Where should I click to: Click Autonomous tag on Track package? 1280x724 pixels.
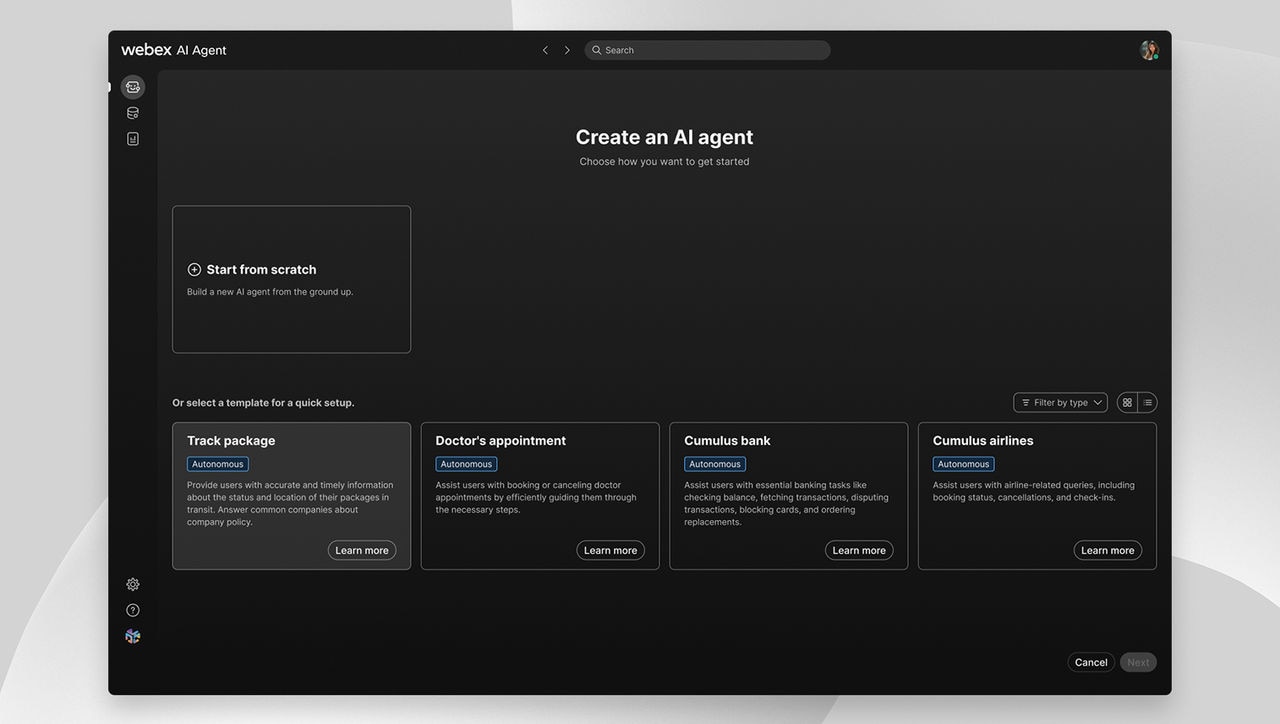click(x=218, y=464)
